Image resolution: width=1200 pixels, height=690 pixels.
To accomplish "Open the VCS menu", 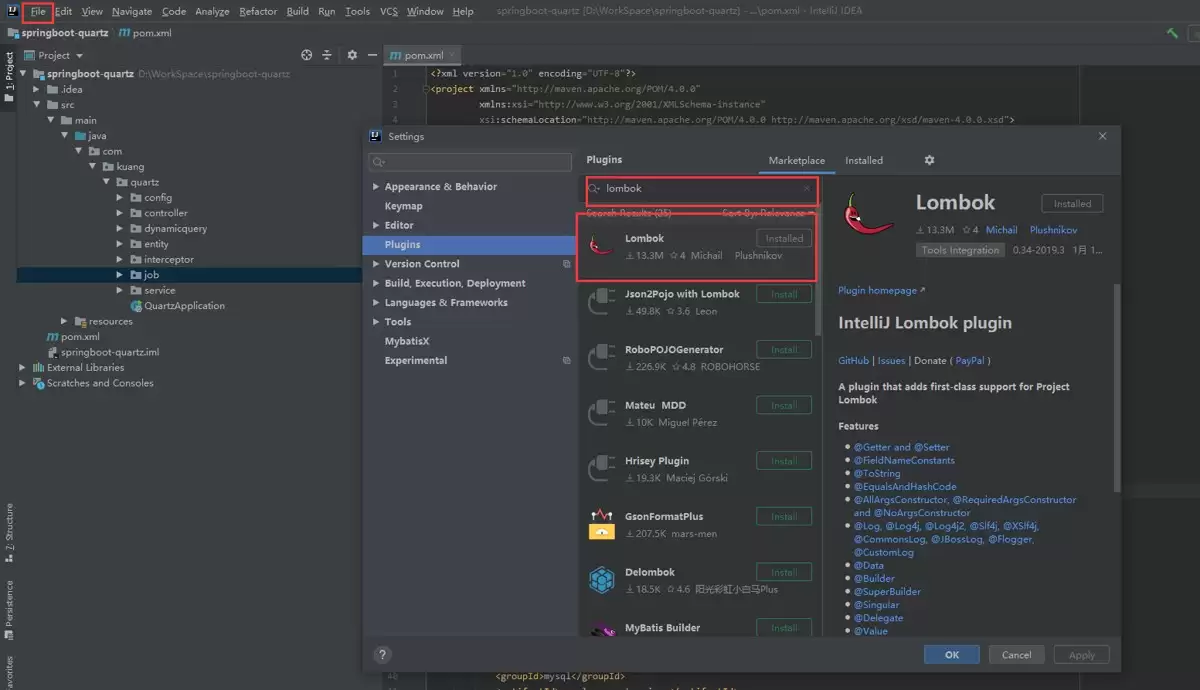I will tap(389, 11).
